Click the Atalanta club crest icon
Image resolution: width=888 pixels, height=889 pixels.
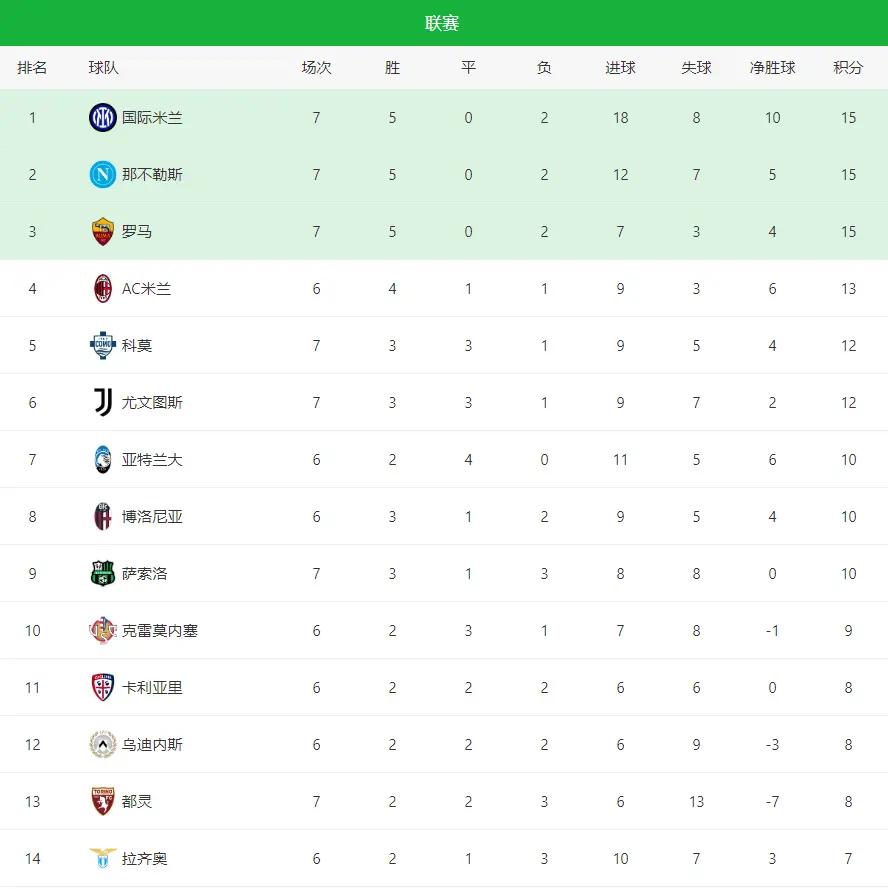coord(103,460)
